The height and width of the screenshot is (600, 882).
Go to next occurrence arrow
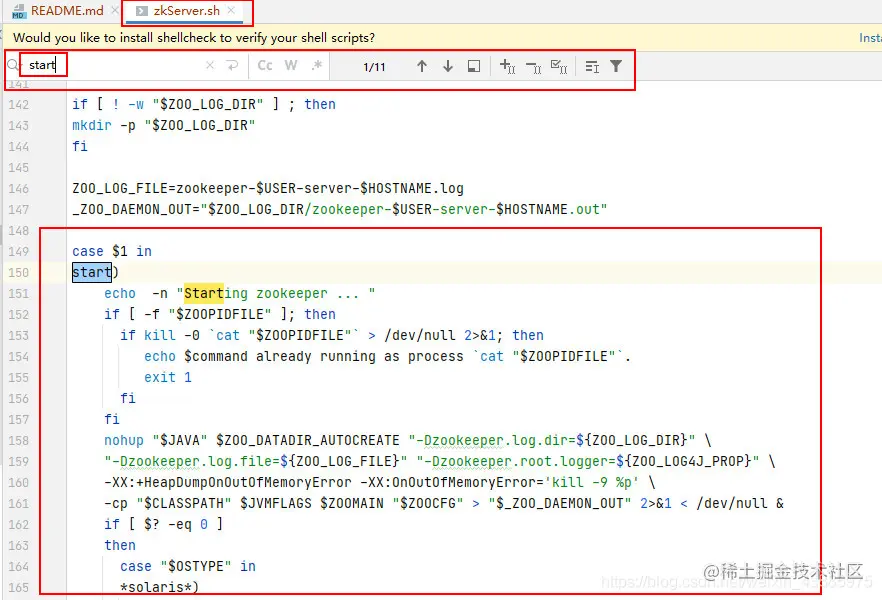tap(448, 66)
